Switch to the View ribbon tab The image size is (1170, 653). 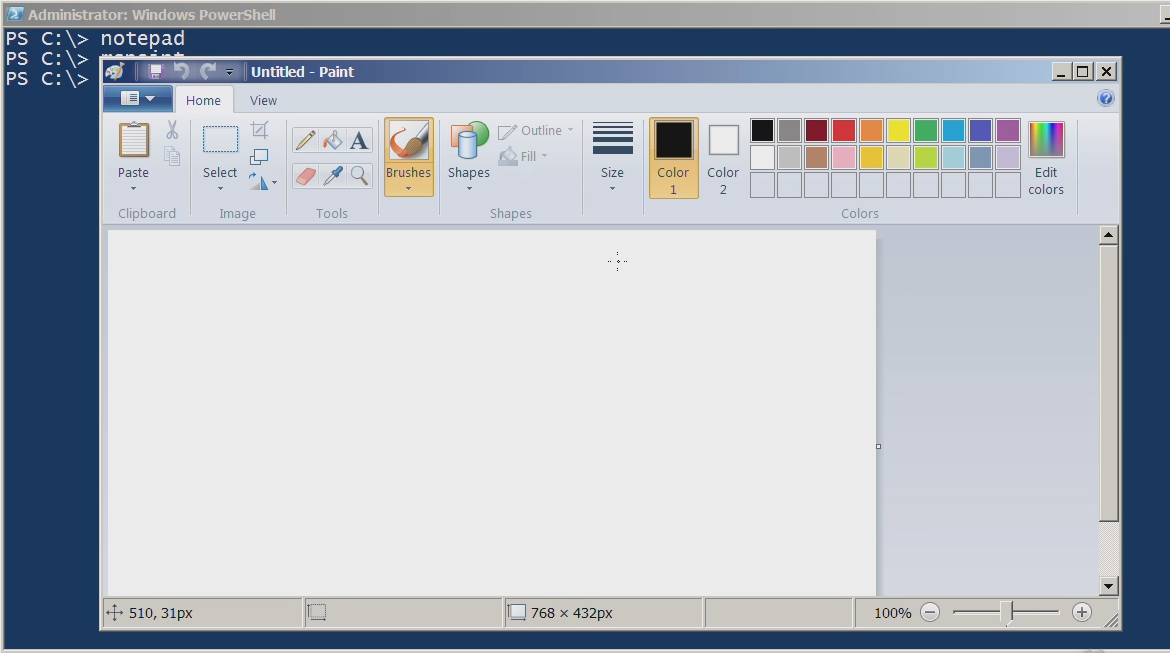click(263, 100)
